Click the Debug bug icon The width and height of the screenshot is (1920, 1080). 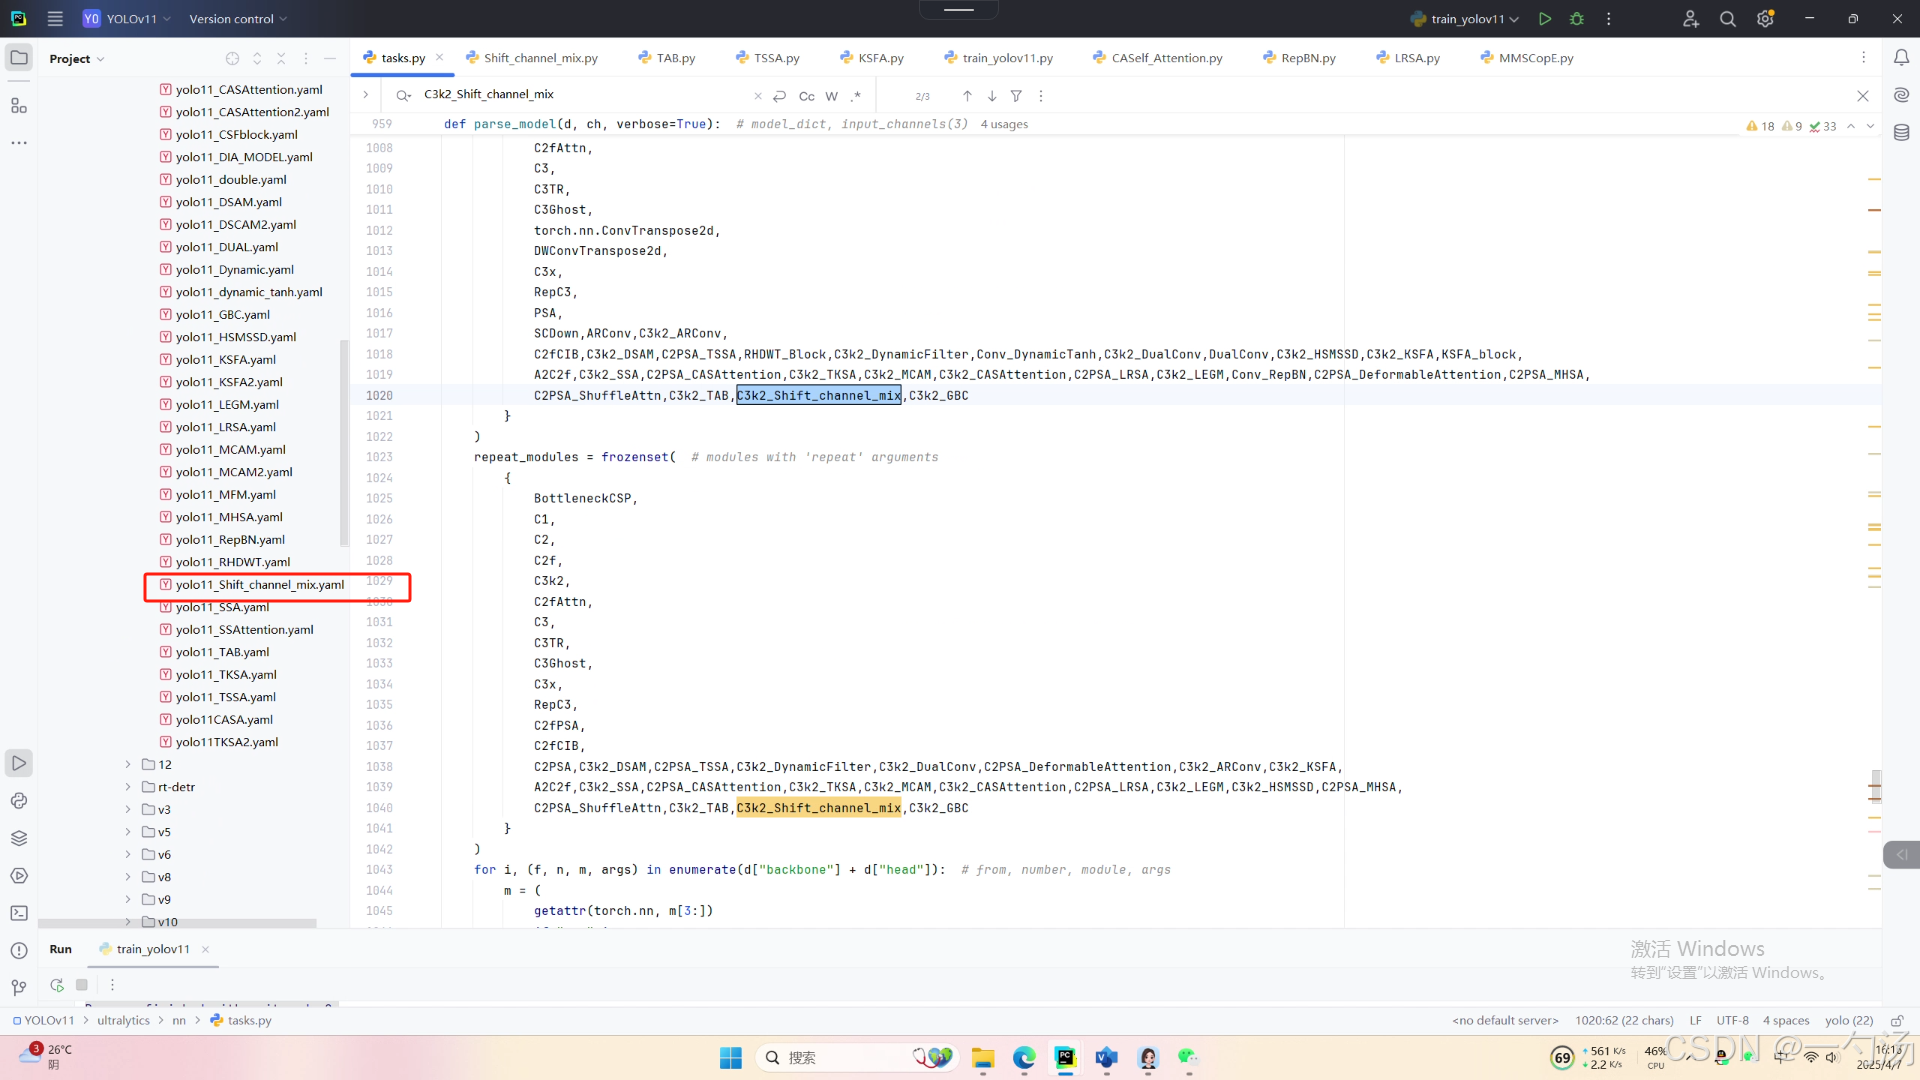1577,19
